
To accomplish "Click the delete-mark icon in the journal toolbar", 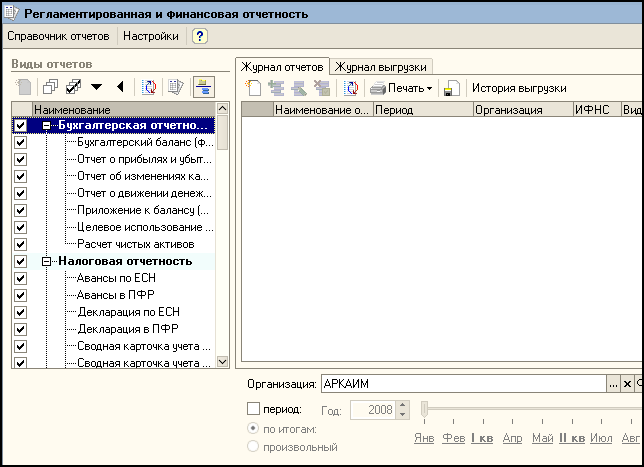I will [322, 88].
